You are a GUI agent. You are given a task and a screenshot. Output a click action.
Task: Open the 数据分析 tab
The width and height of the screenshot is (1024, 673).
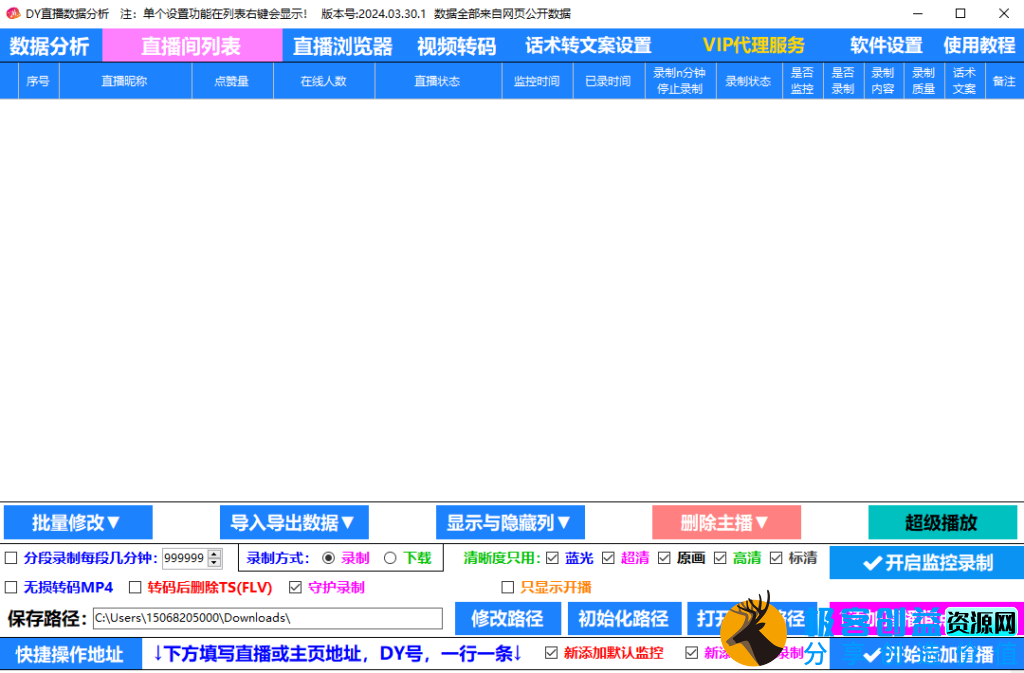(x=48, y=45)
